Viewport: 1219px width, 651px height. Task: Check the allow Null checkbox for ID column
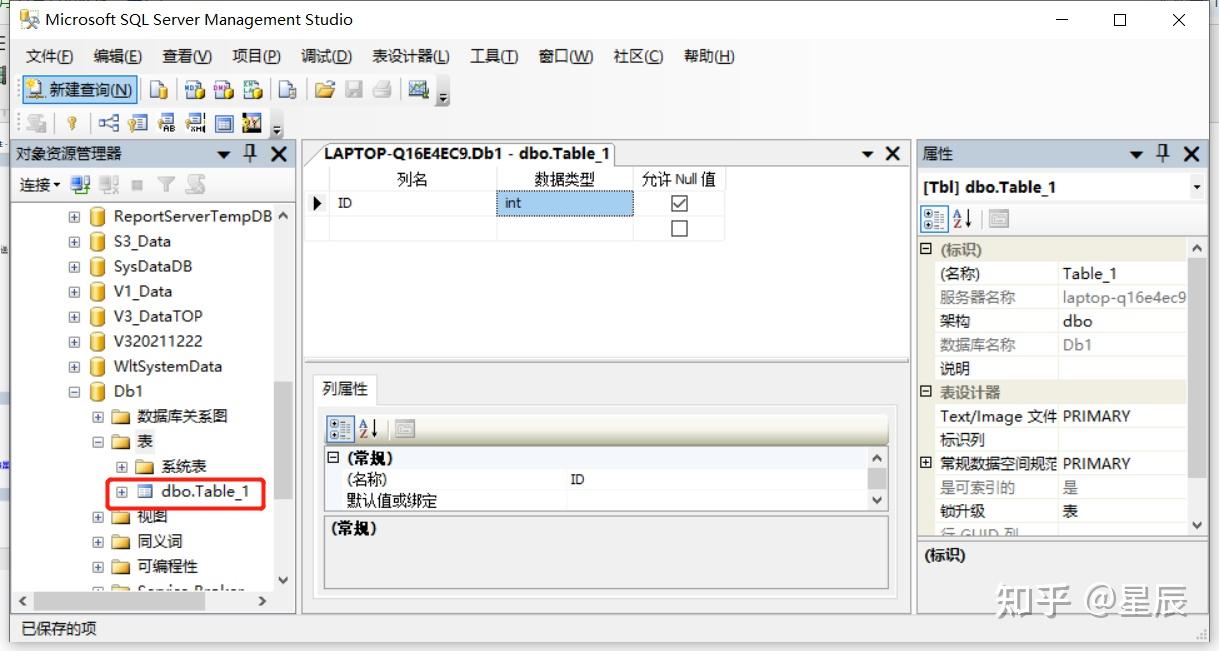679,203
